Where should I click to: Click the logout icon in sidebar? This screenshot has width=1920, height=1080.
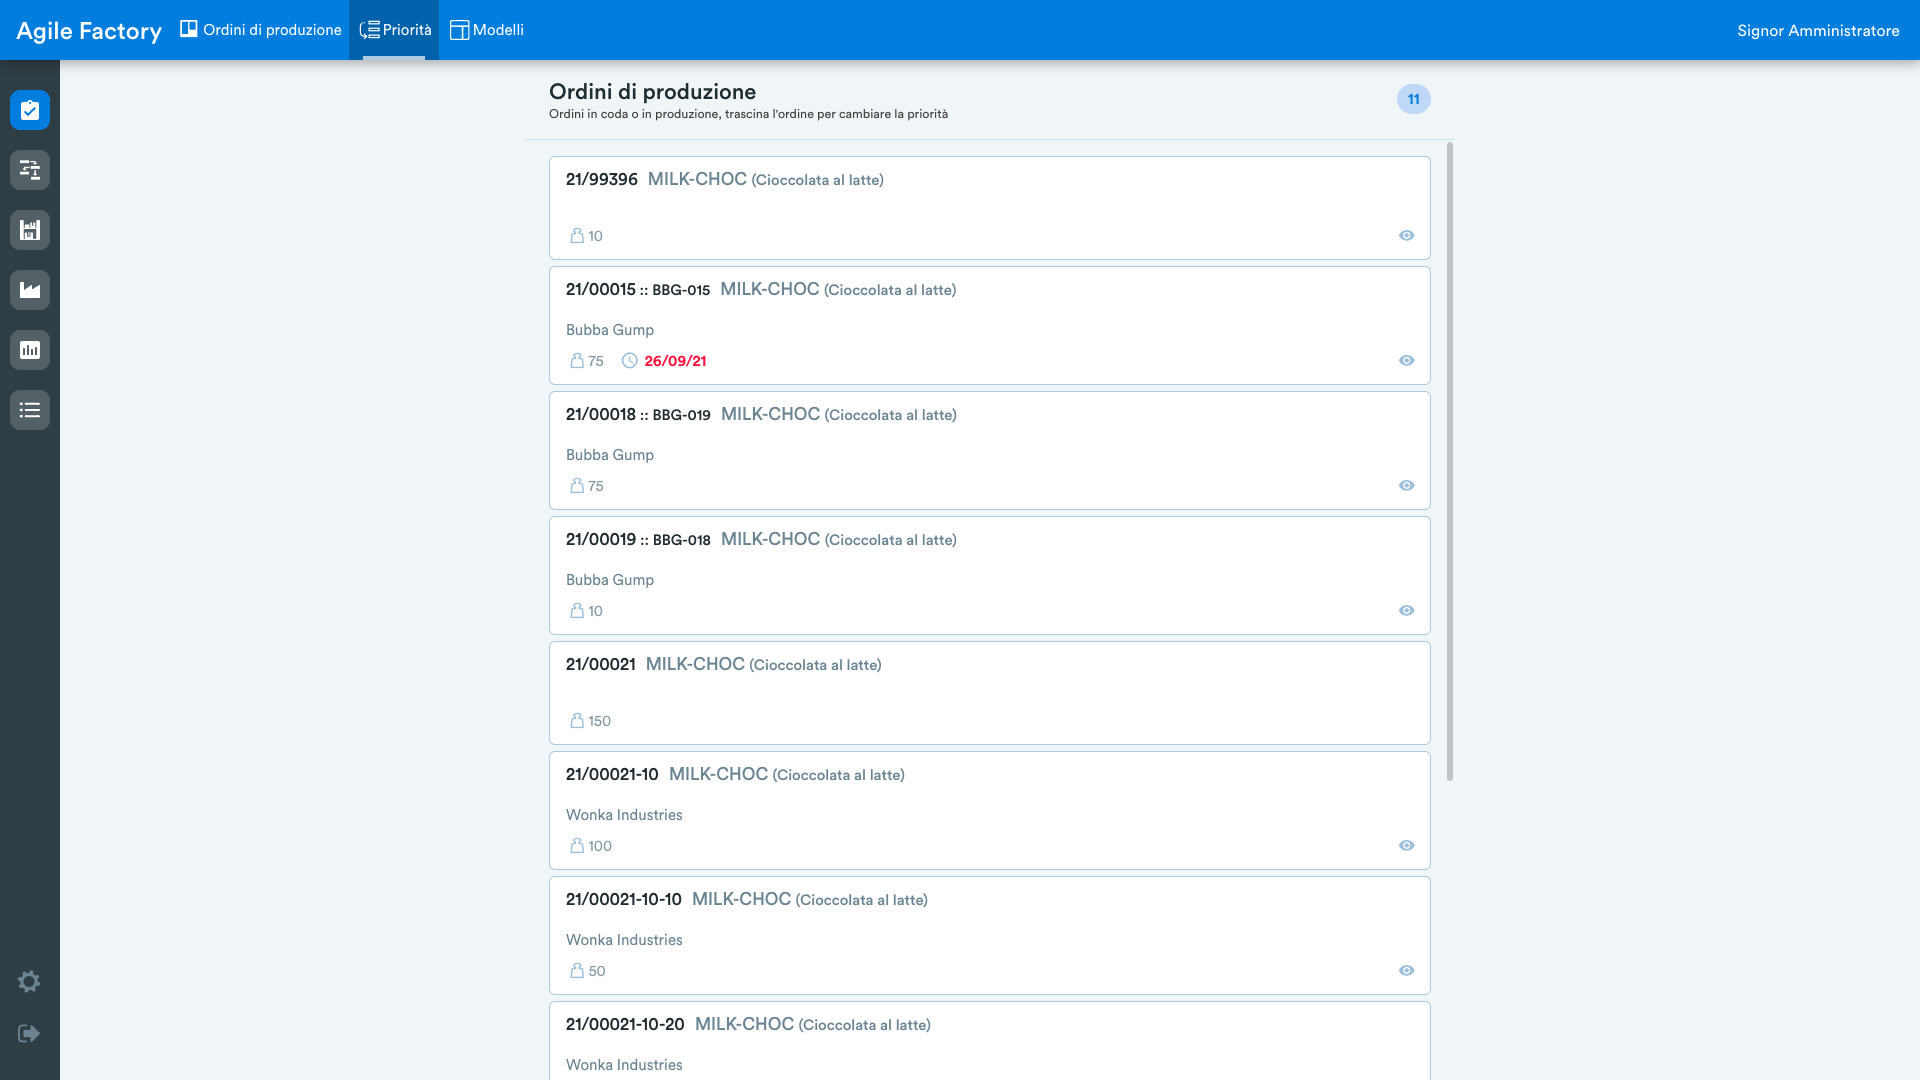pos(29,1033)
